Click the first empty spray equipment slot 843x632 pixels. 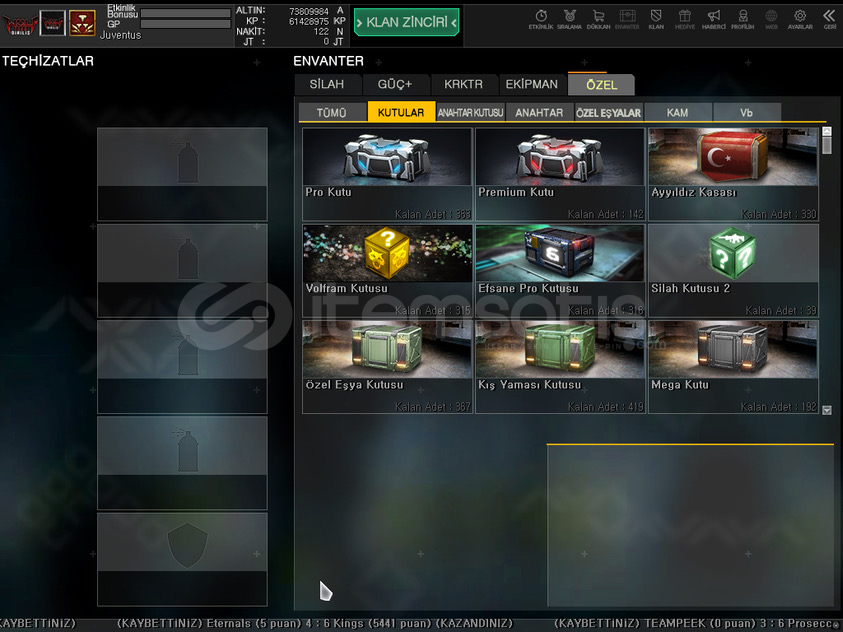pos(182,174)
